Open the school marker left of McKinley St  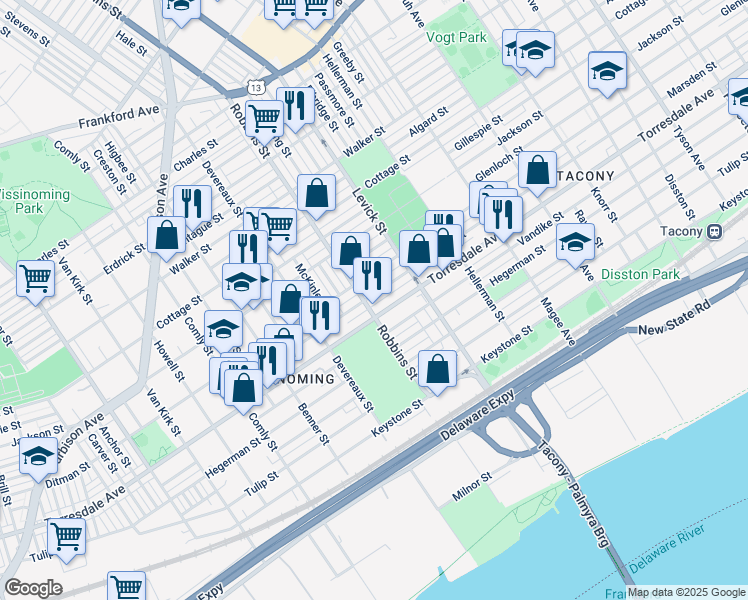(241, 284)
